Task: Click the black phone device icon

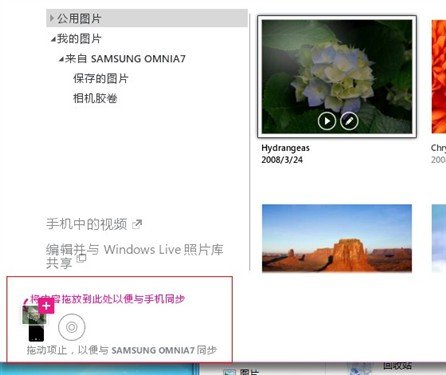Action: pyautogui.click(x=36, y=333)
